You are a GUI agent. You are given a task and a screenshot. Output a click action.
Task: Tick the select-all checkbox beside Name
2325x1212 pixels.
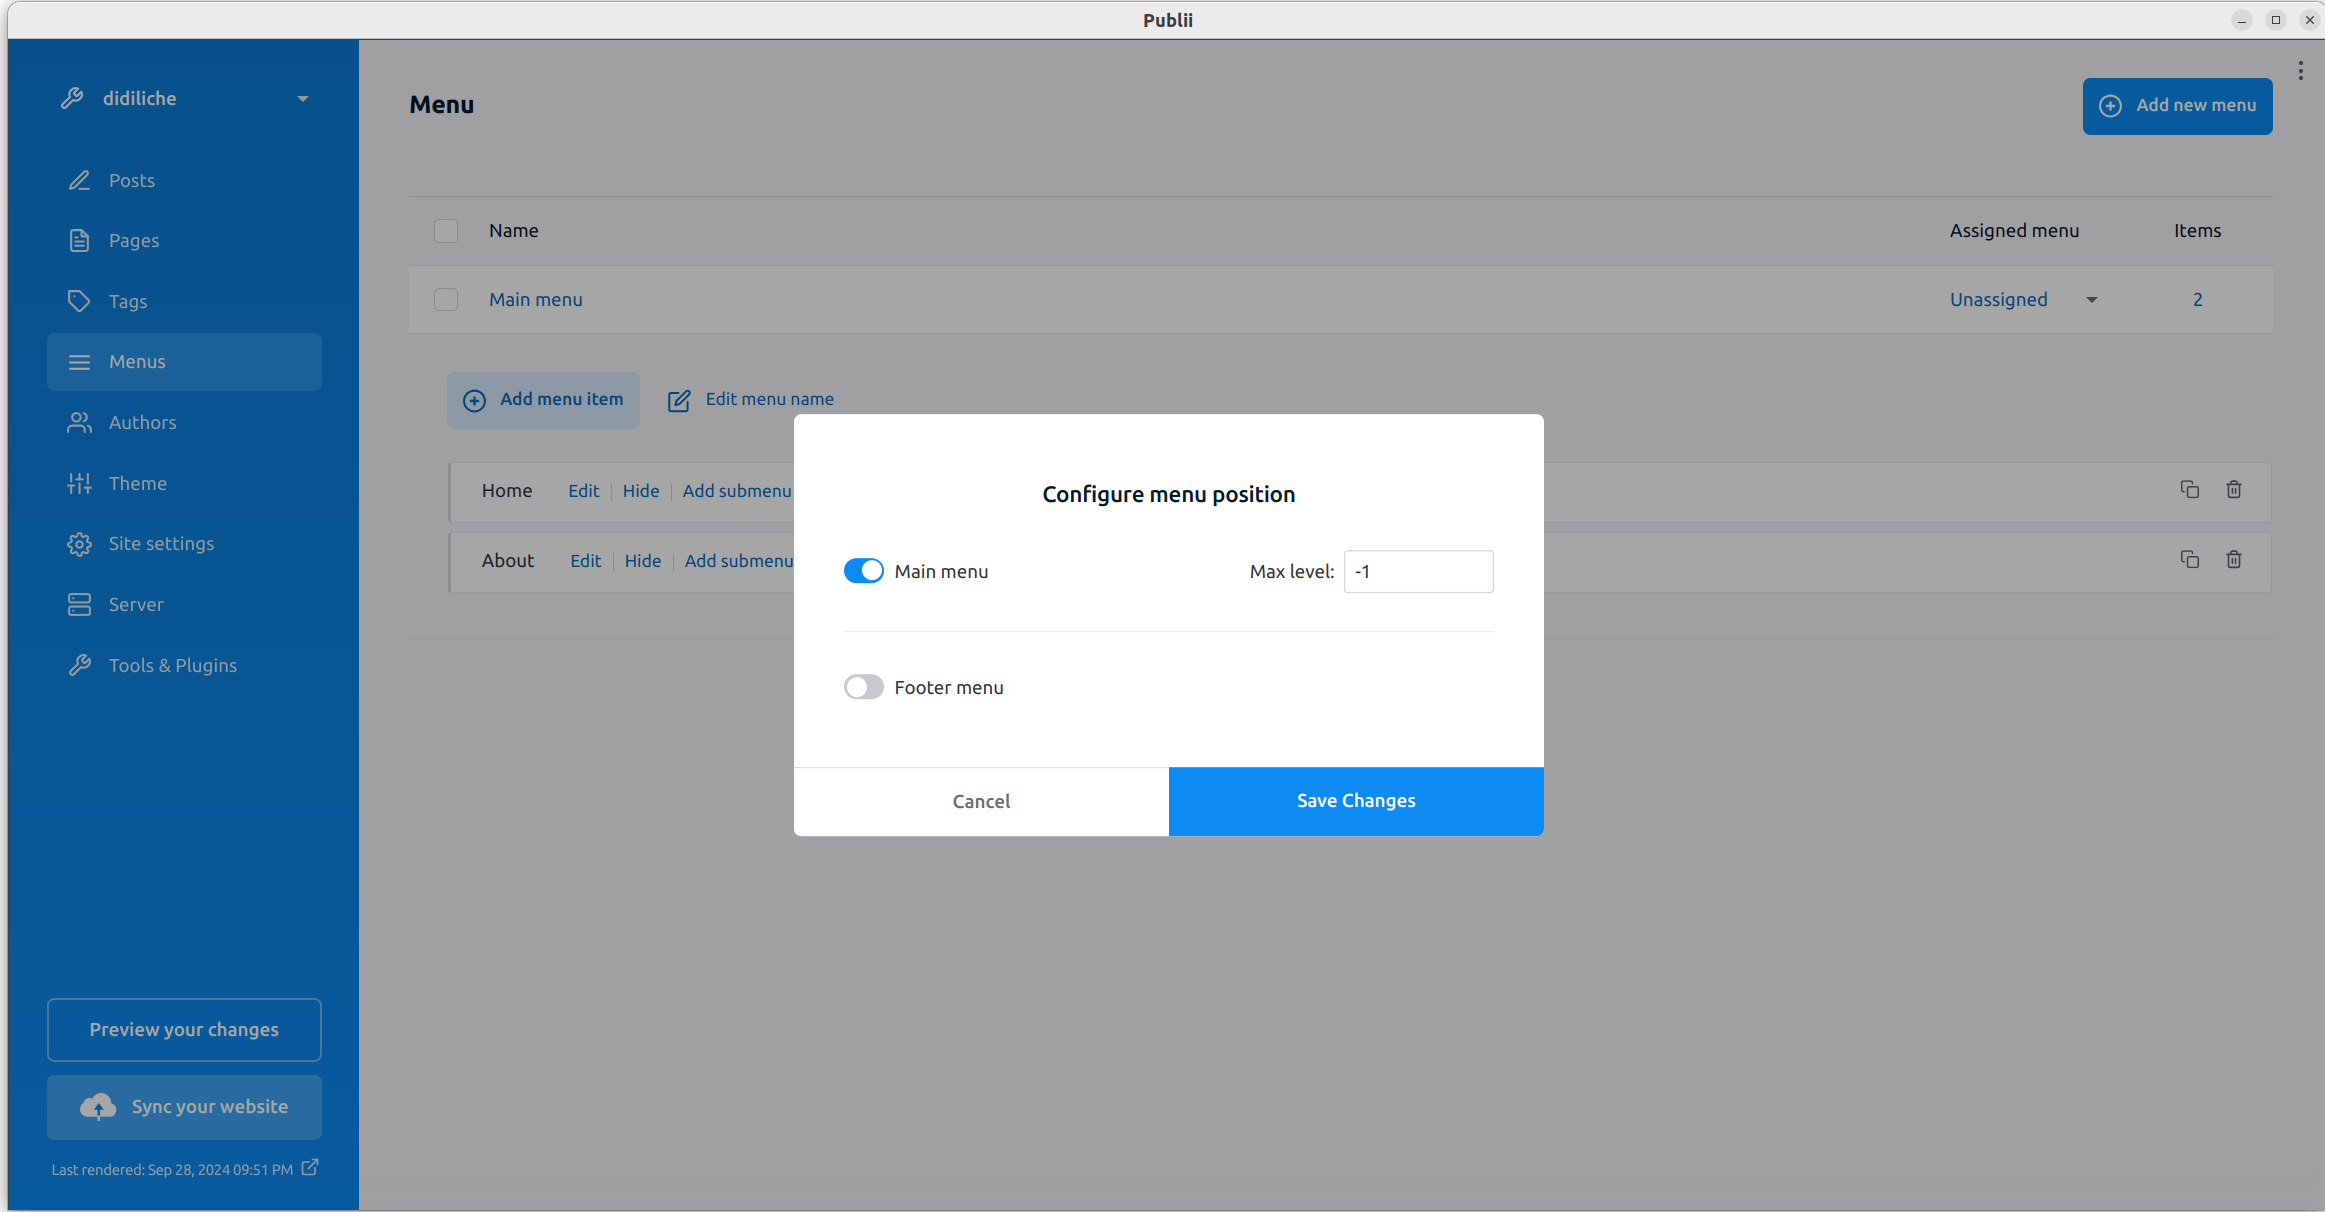coord(446,231)
